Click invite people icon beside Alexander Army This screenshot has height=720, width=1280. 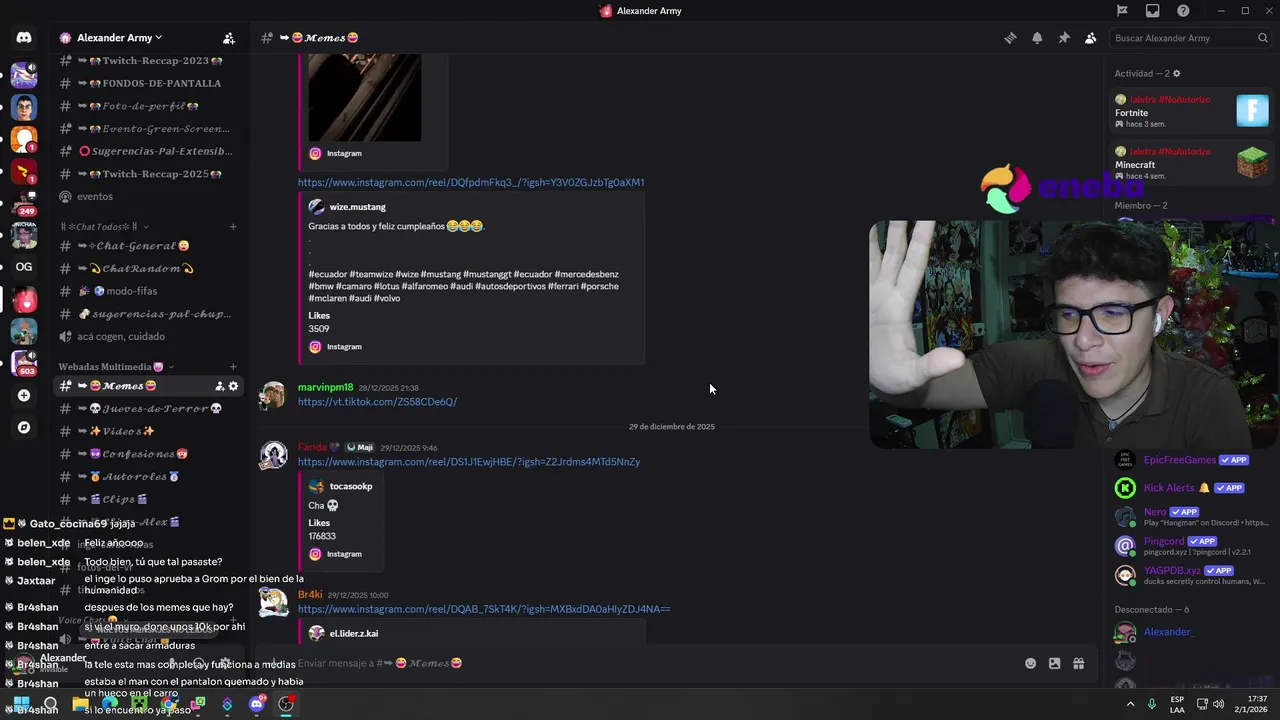click(x=229, y=38)
